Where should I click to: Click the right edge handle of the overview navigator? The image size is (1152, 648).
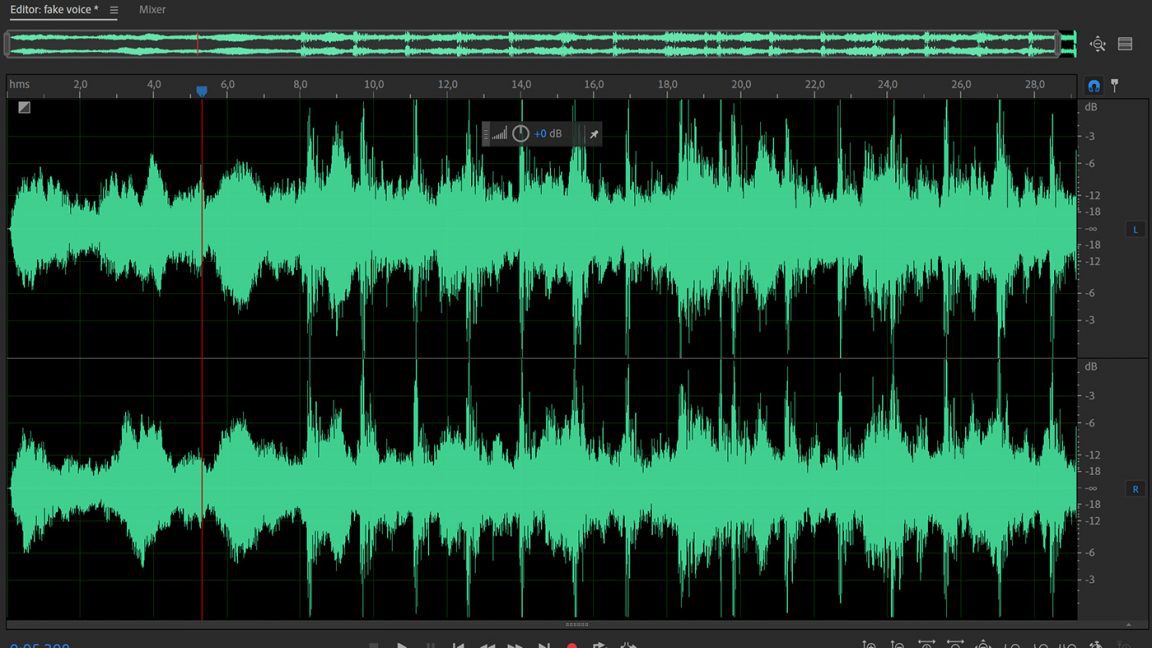1058,44
